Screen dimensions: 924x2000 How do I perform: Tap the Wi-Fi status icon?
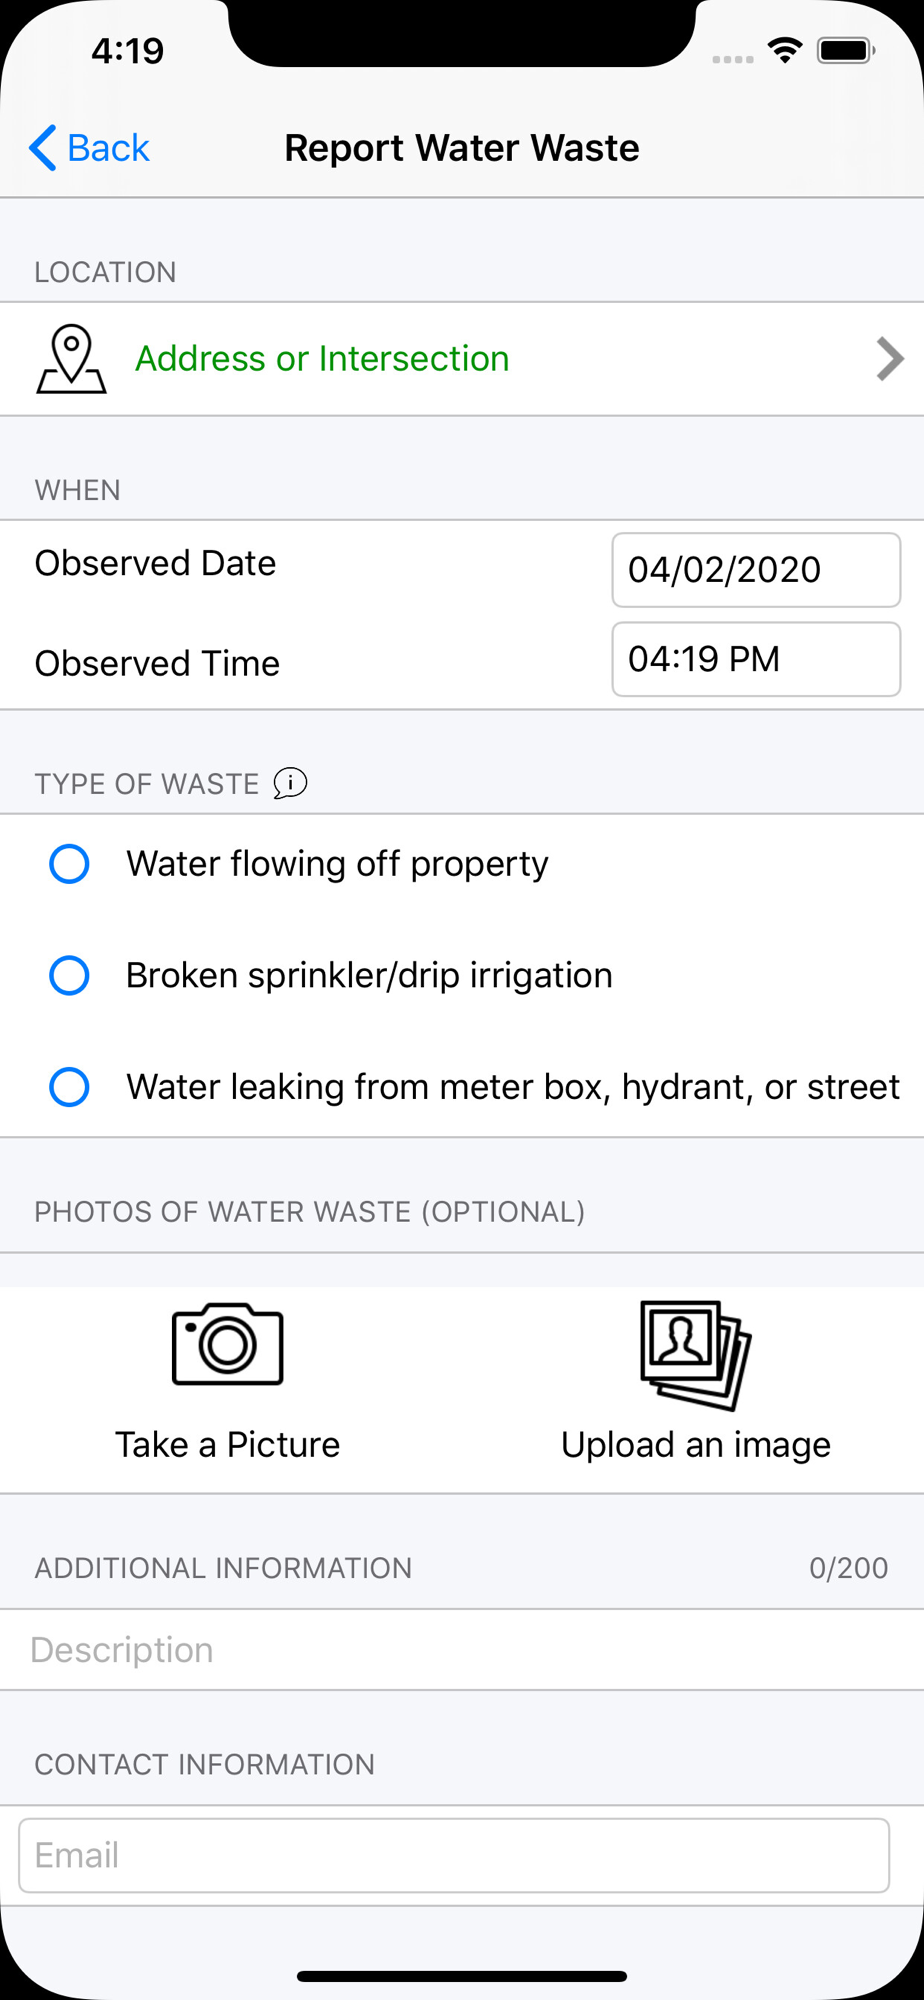click(x=785, y=50)
